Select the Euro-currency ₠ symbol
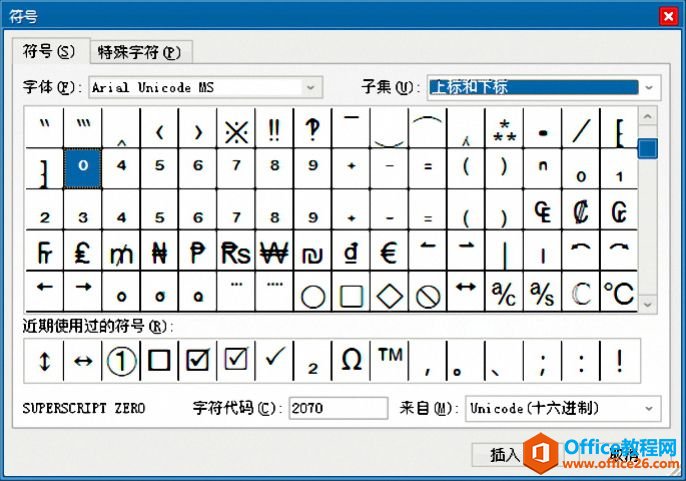Viewport: 686px width, 481px height. point(542,210)
